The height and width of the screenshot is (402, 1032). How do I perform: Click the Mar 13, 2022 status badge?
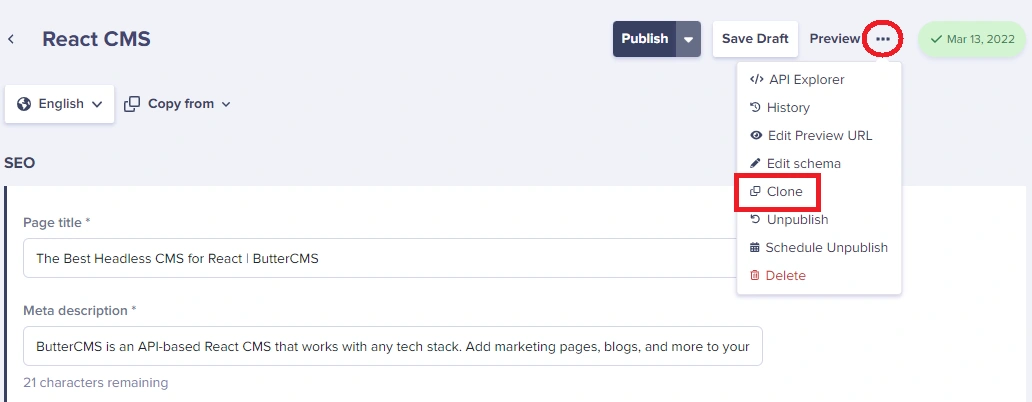[972, 39]
